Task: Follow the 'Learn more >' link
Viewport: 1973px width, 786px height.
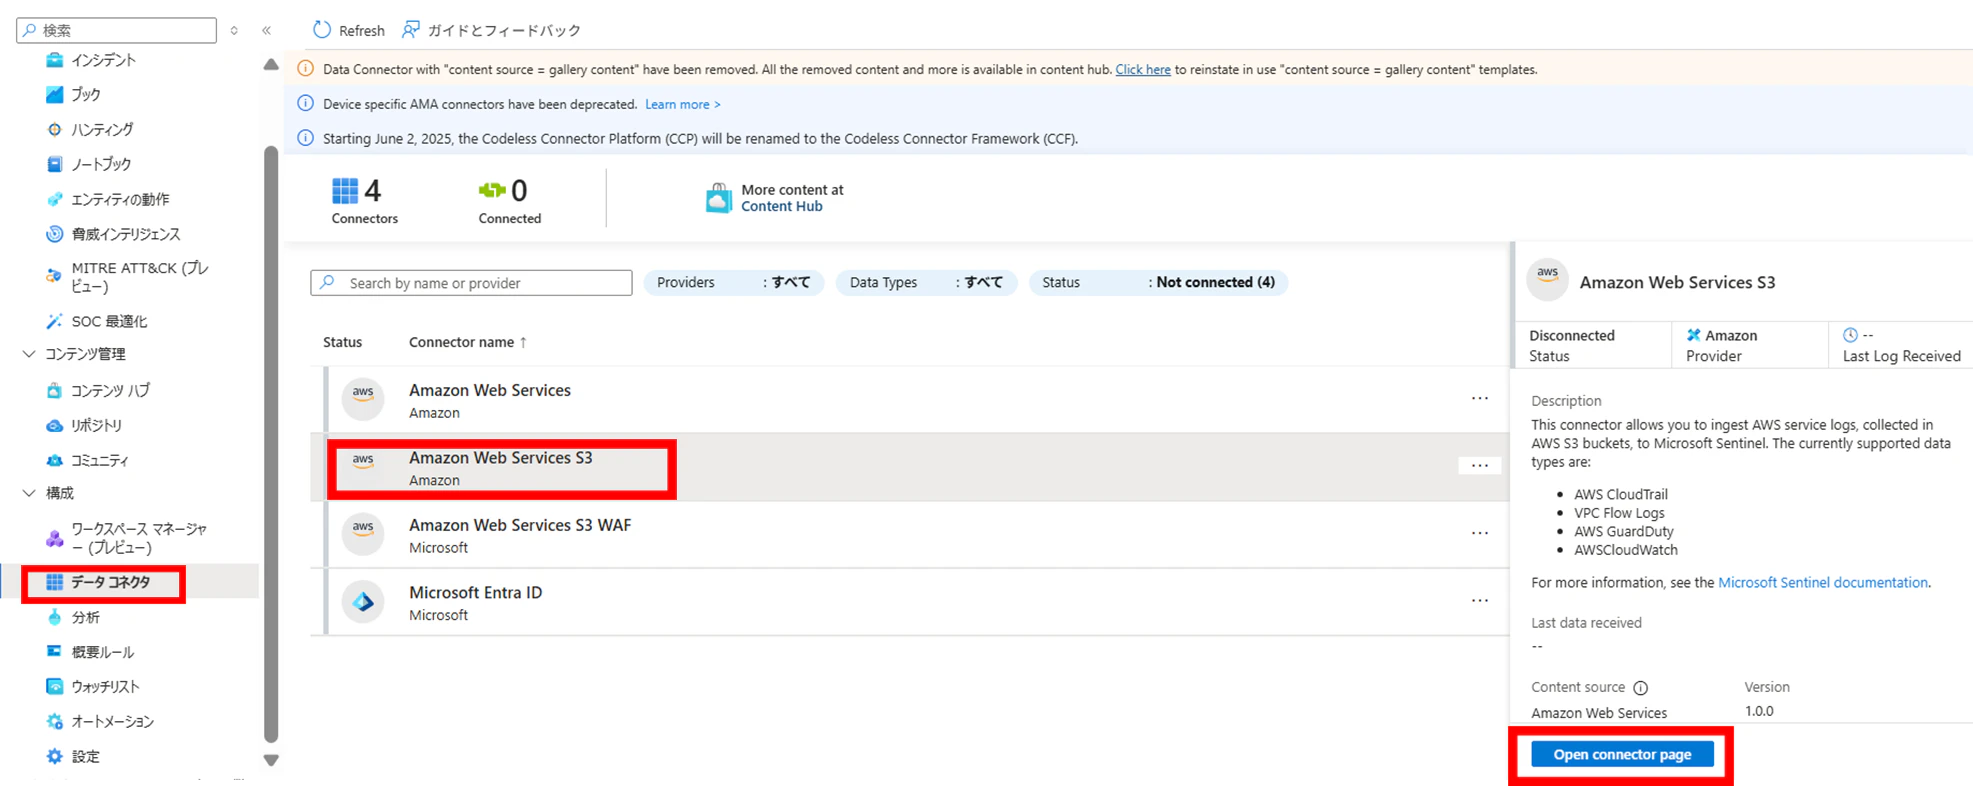Action: (683, 104)
